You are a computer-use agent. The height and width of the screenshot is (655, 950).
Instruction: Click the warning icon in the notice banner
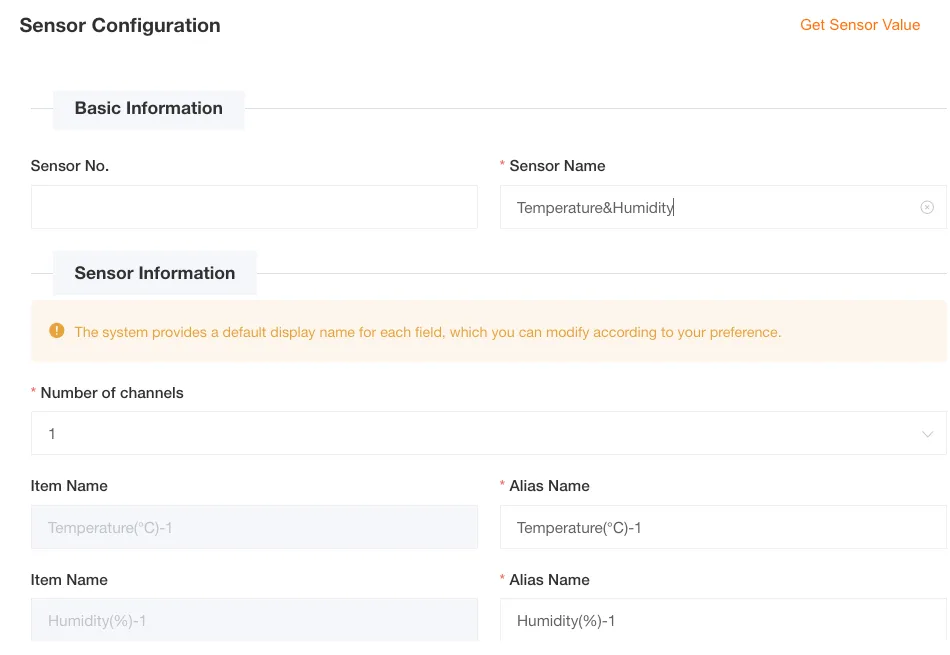pyautogui.click(x=57, y=329)
